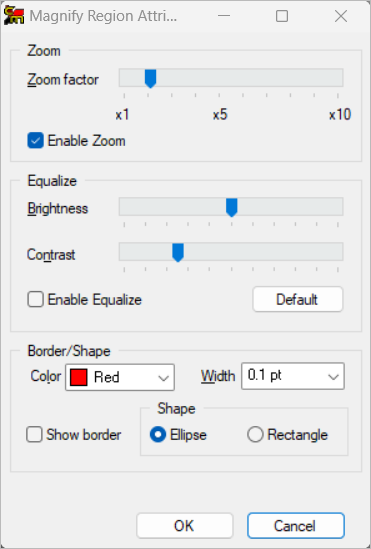Click the red color swatch in Color box
Viewport: 371px width, 549px height.
coord(79,377)
